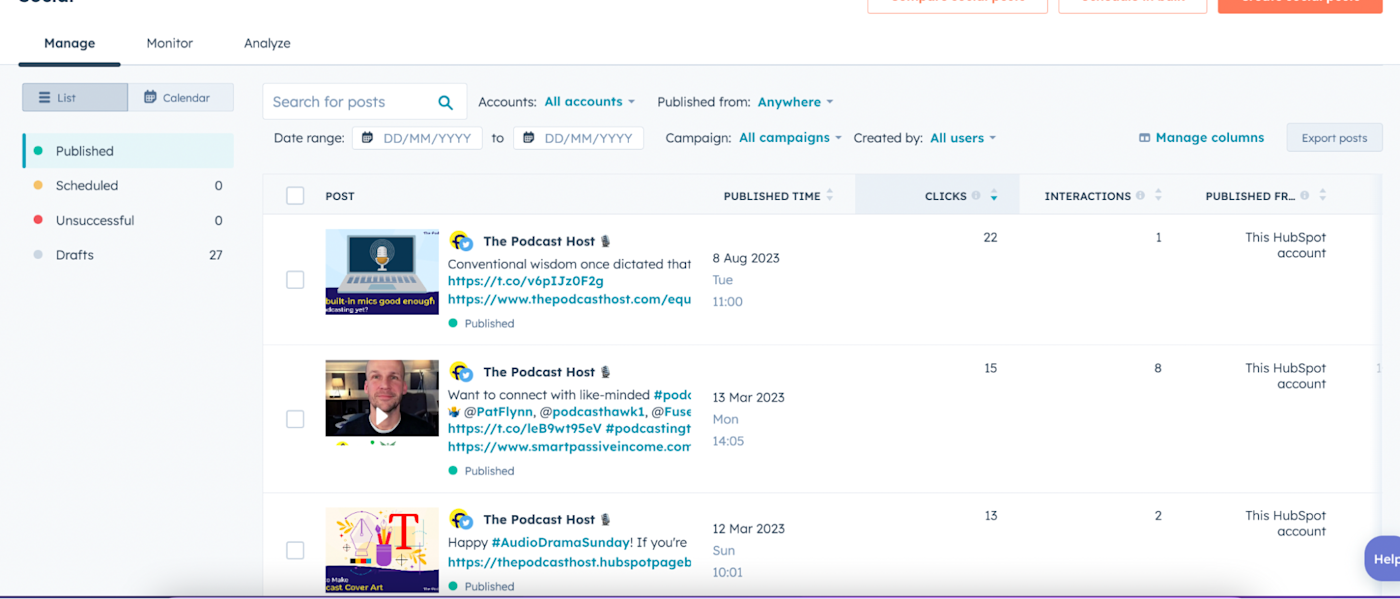1400x599 pixels.
Task: Click info icon next to Published from header
Action: [x=1305, y=196]
